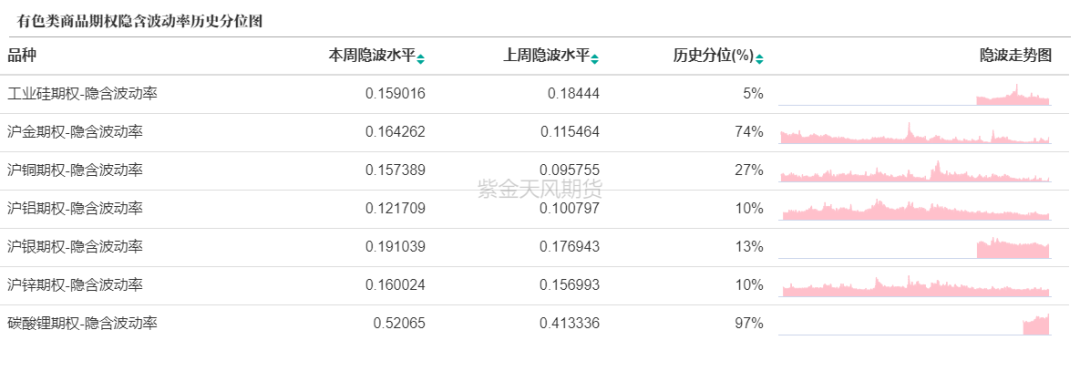
Task: Click the value 0.52065 for 碳酸锂期权
Action: (399, 323)
